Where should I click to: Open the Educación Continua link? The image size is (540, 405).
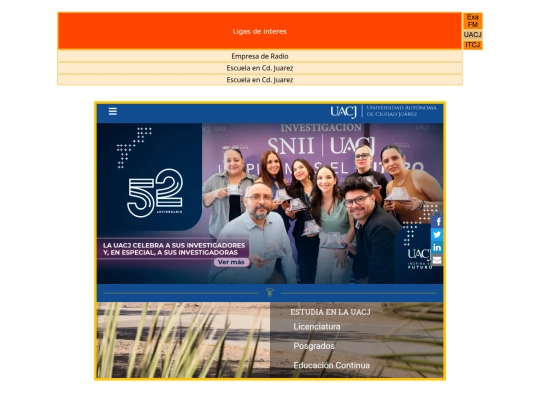[331, 365]
